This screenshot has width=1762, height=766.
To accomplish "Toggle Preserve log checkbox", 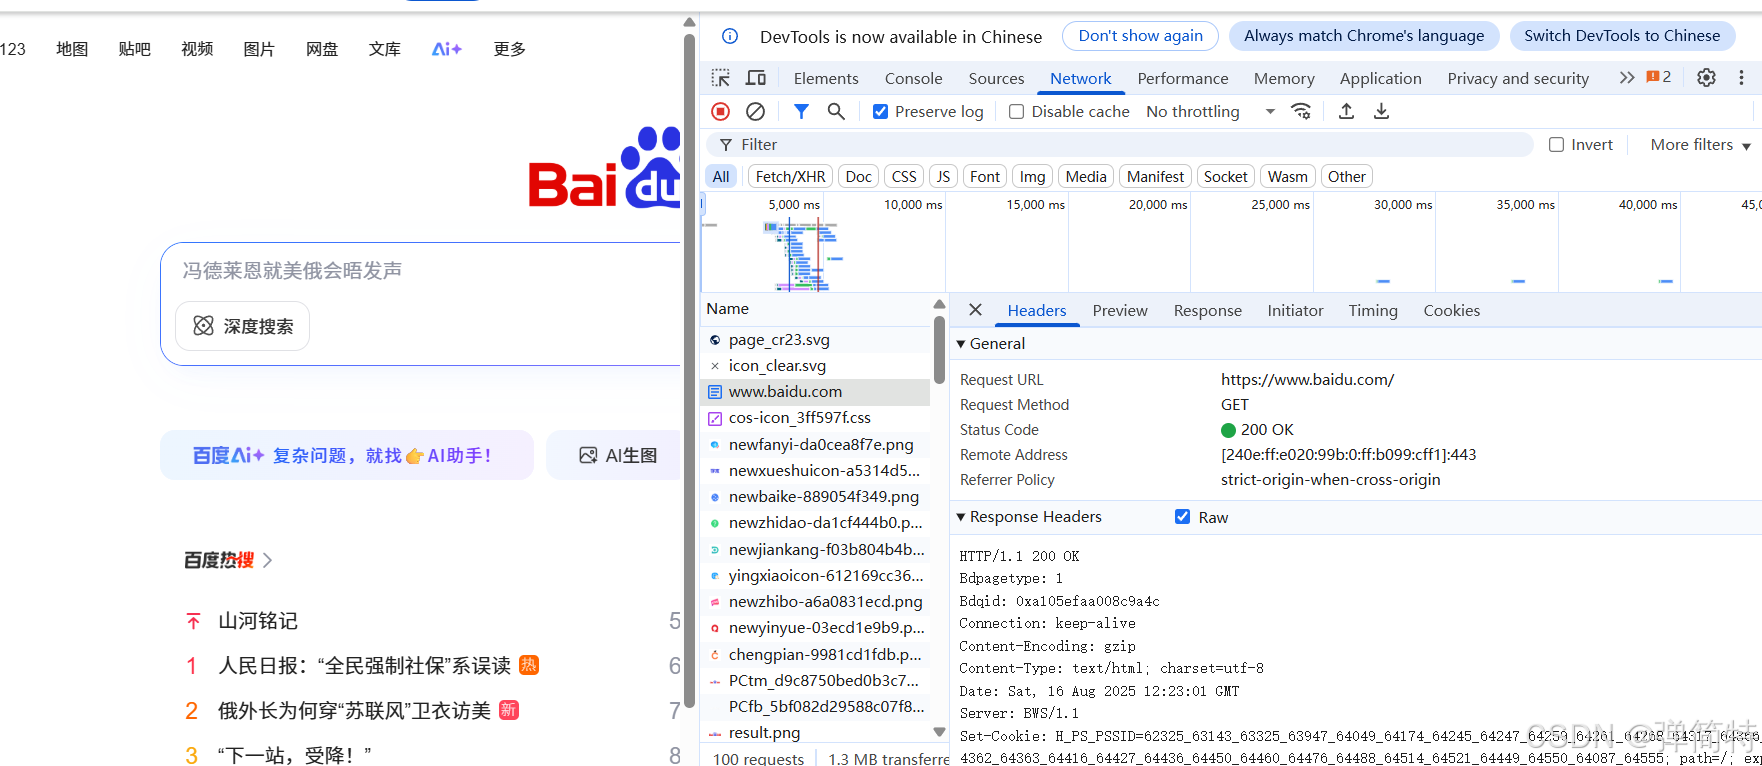I will [880, 112].
